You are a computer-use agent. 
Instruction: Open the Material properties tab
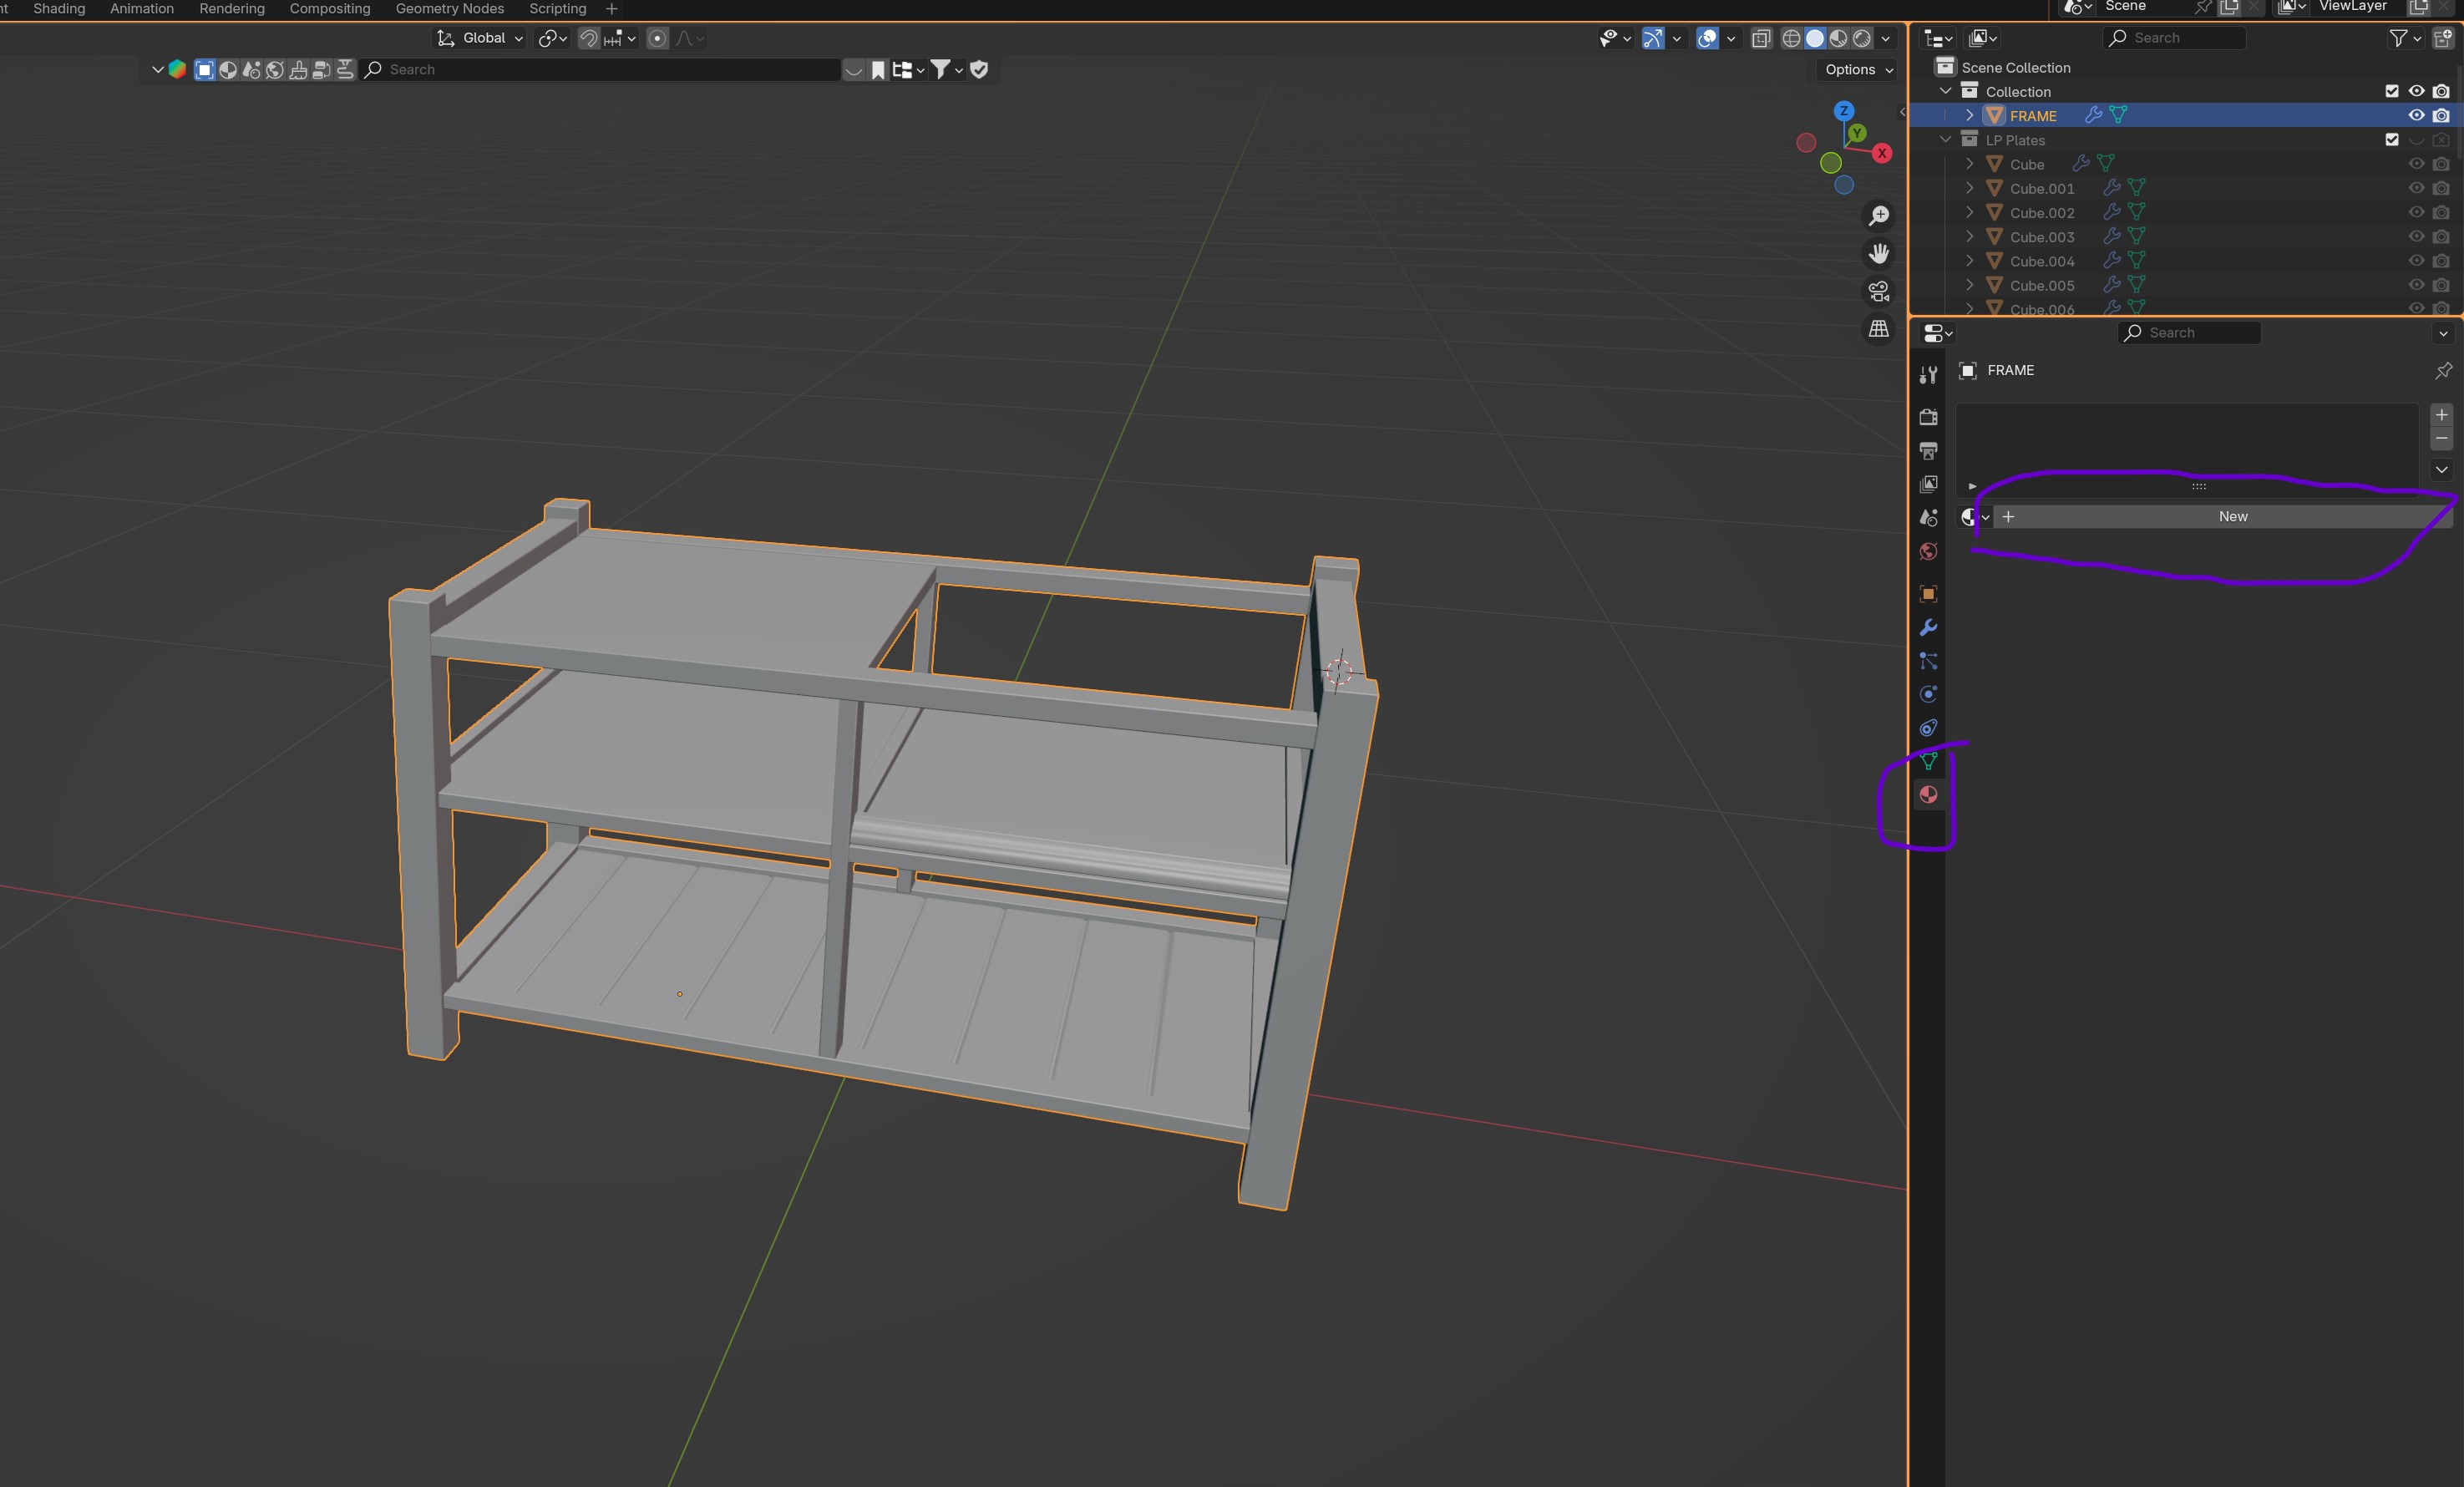(1928, 795)
